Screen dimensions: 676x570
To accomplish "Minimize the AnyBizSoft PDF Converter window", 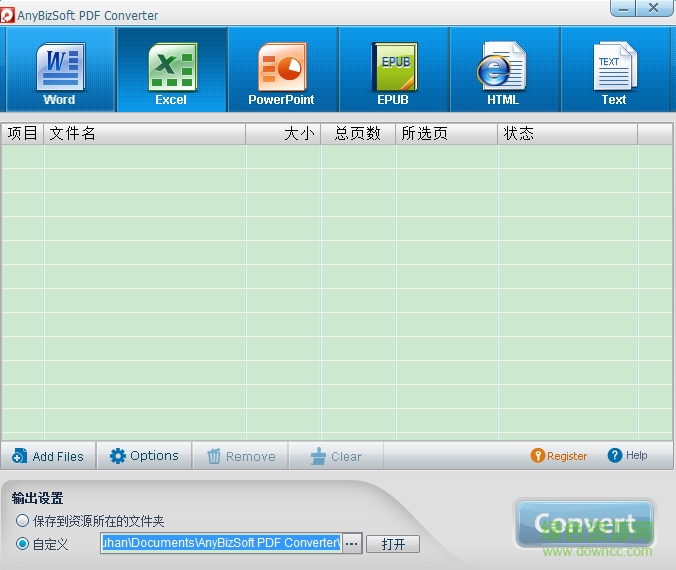I will point(623,8).
